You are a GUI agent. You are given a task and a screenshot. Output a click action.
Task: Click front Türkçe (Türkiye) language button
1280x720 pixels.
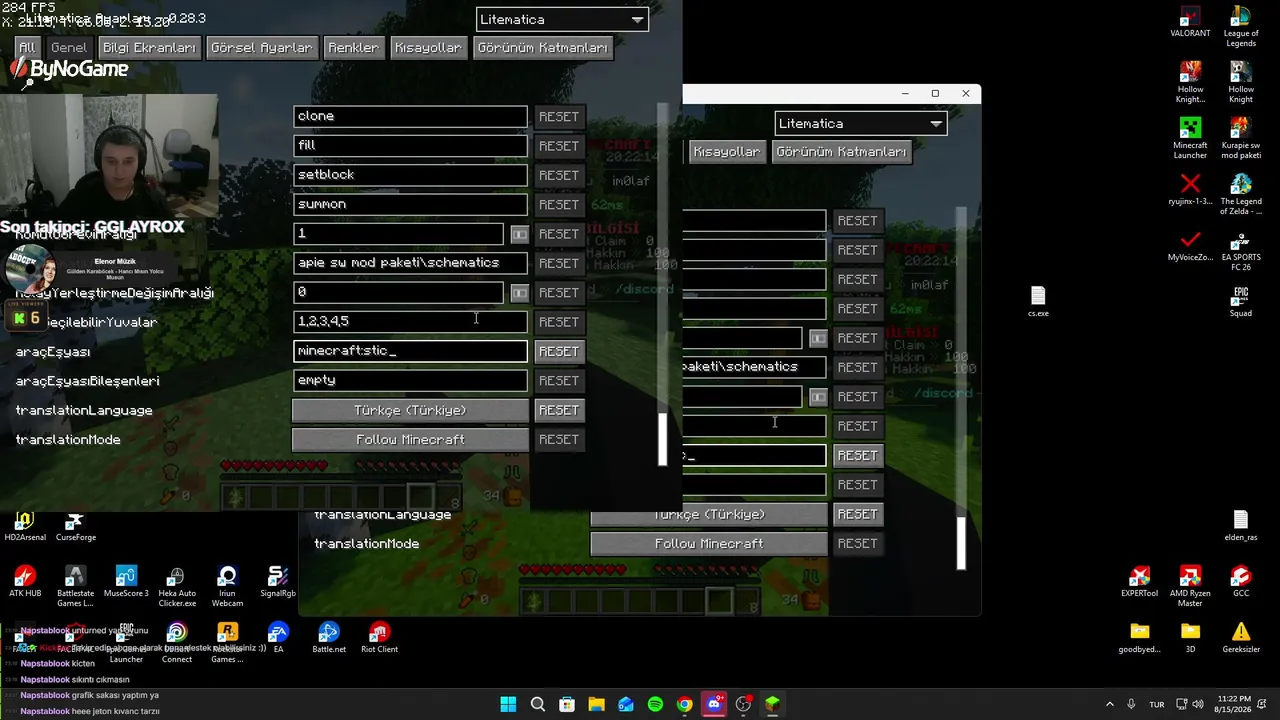click(410, 411)
